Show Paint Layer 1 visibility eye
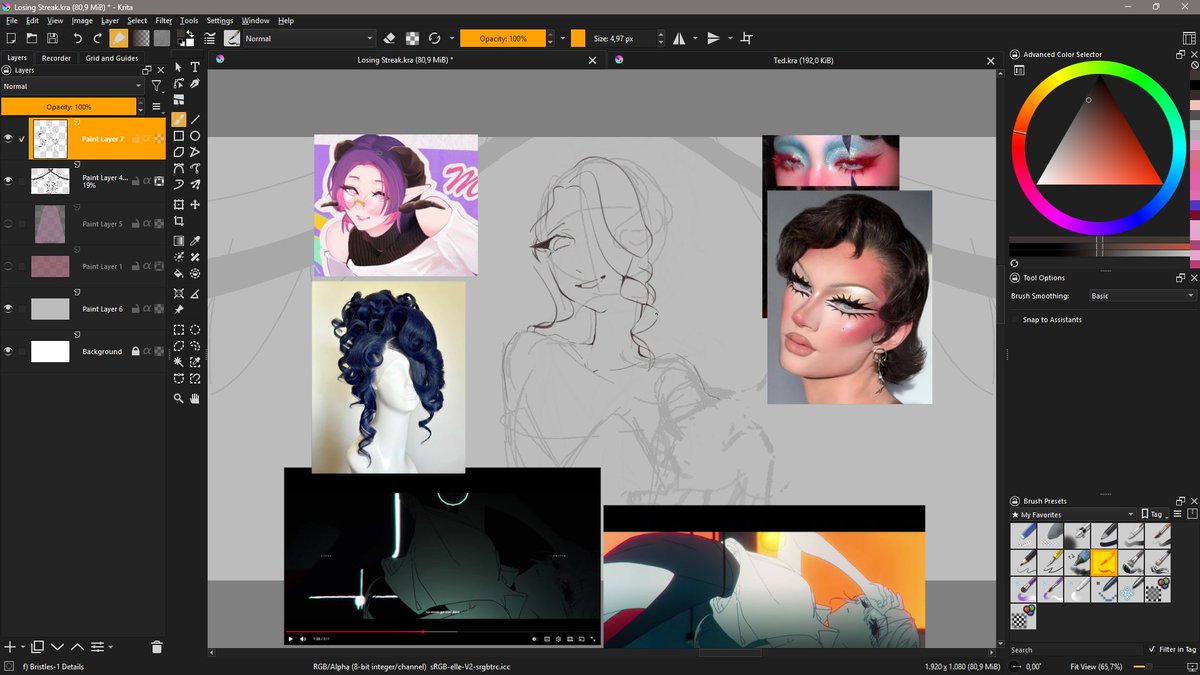This screenshot has width=1200, height=675. point(9,266)
